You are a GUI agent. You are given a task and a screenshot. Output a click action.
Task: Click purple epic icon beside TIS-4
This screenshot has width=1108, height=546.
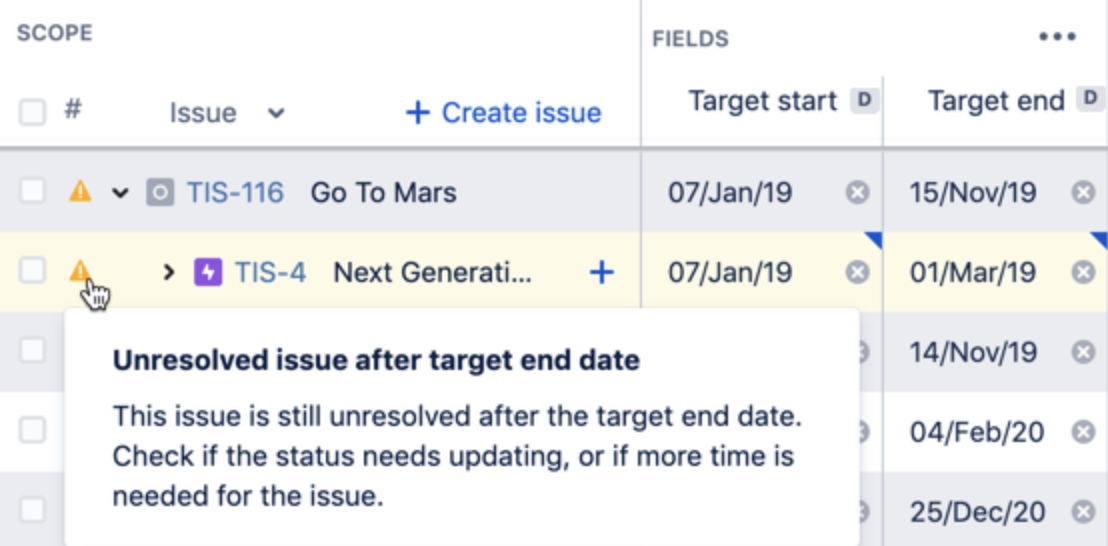click(208, 272)
